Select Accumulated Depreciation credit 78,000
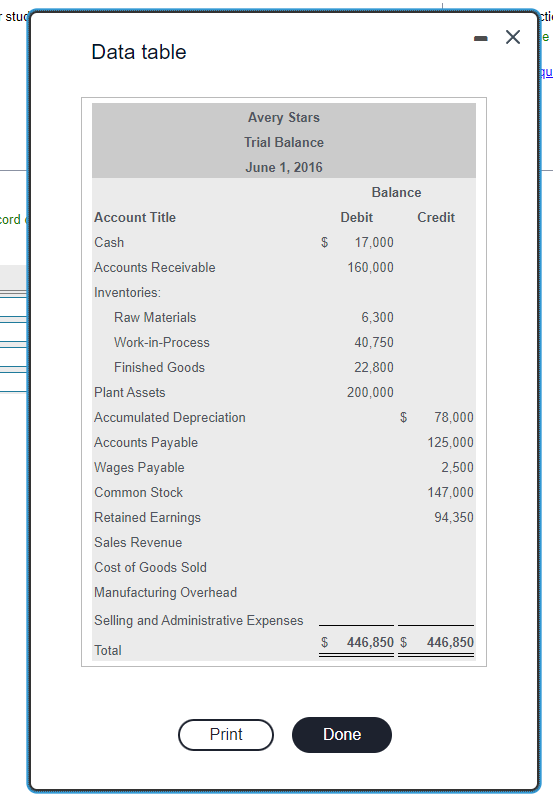Image resolution: width=553 pixels, height=799 pixels. [454, 417]
